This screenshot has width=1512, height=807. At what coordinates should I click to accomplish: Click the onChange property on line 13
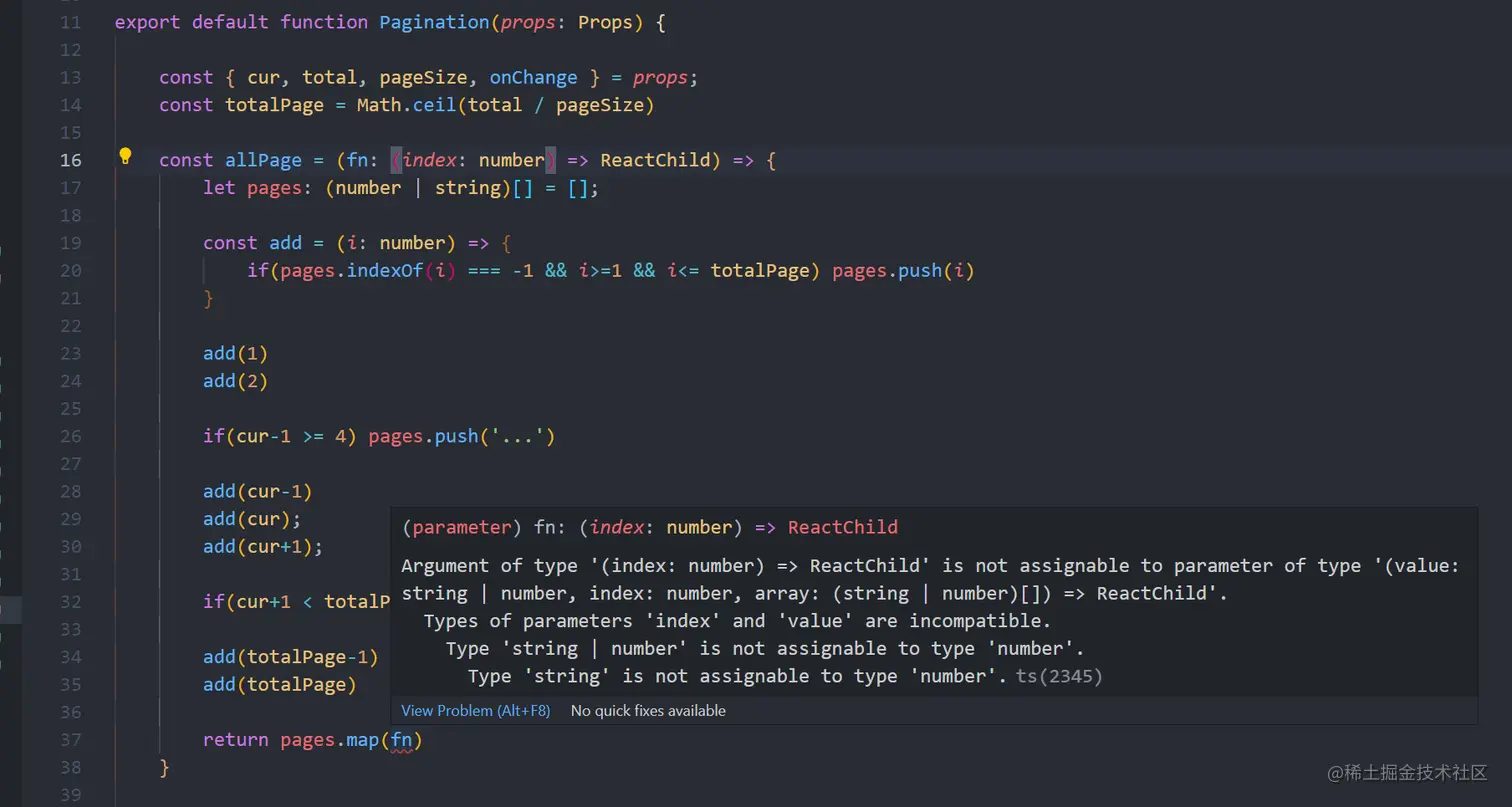tap(534, 78)
